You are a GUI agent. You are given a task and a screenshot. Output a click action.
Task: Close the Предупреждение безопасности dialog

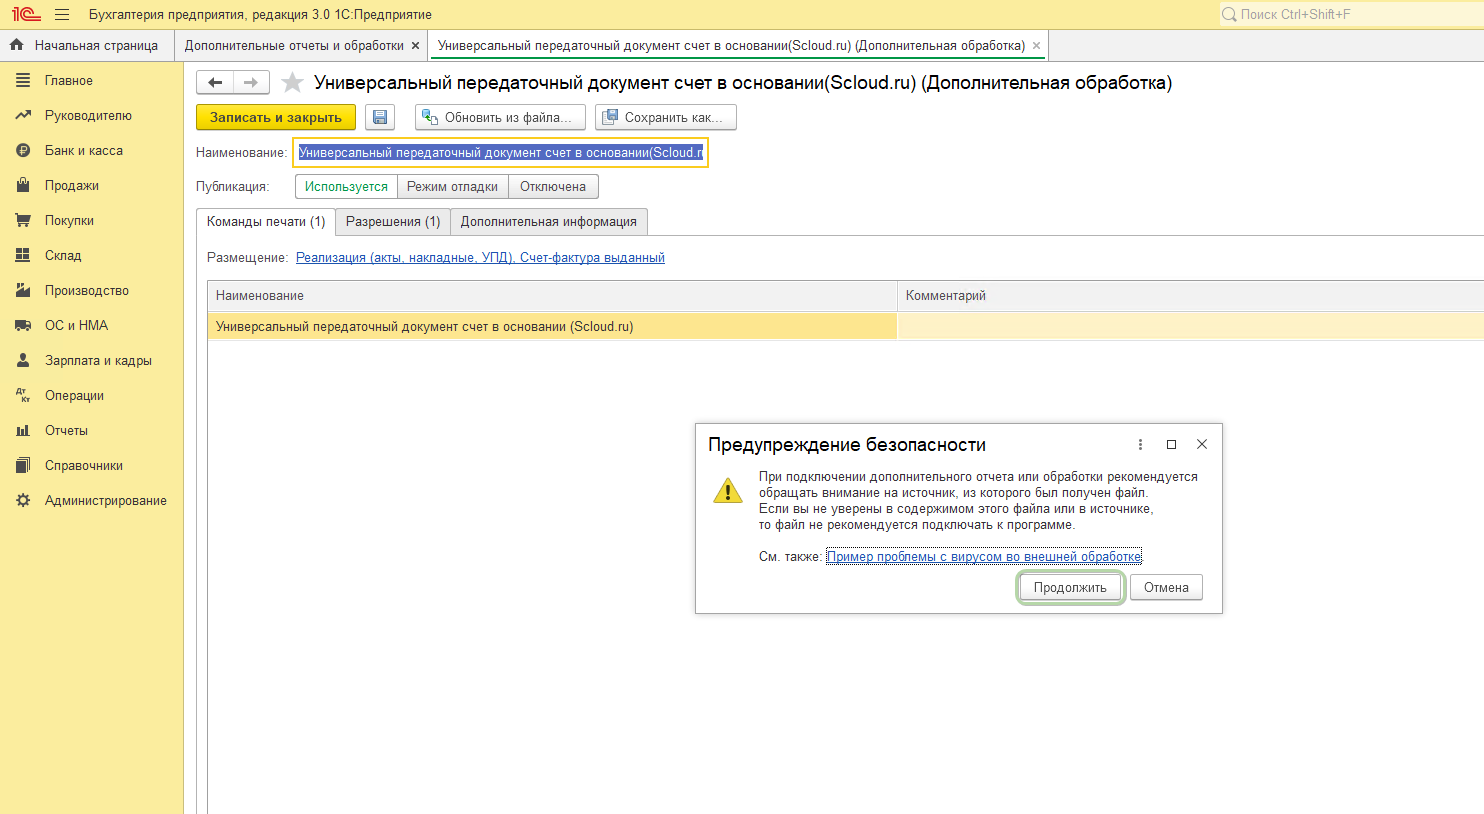click(1202, 444)
